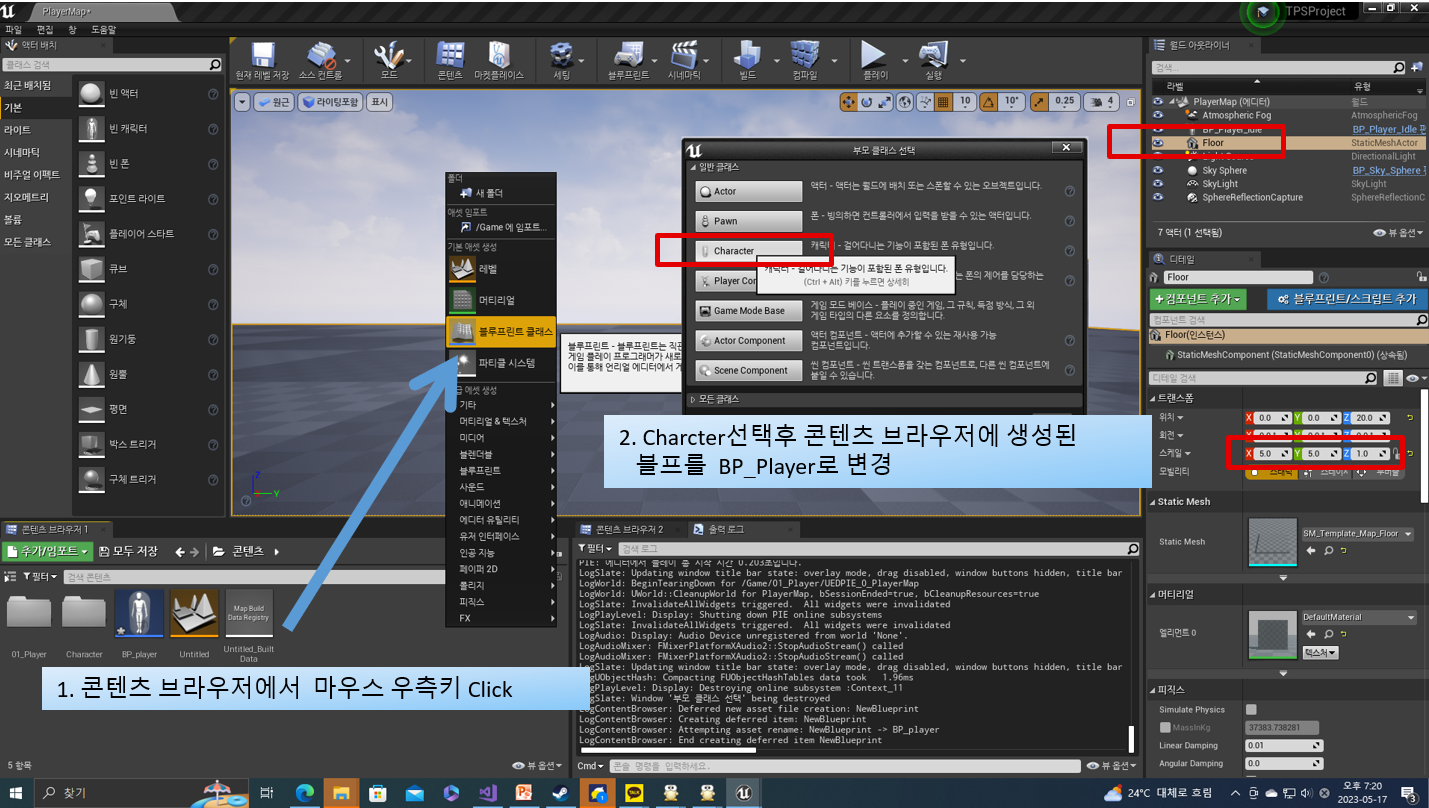Click the 시네마틱 clapperboard icon

[x=684, y=56]
